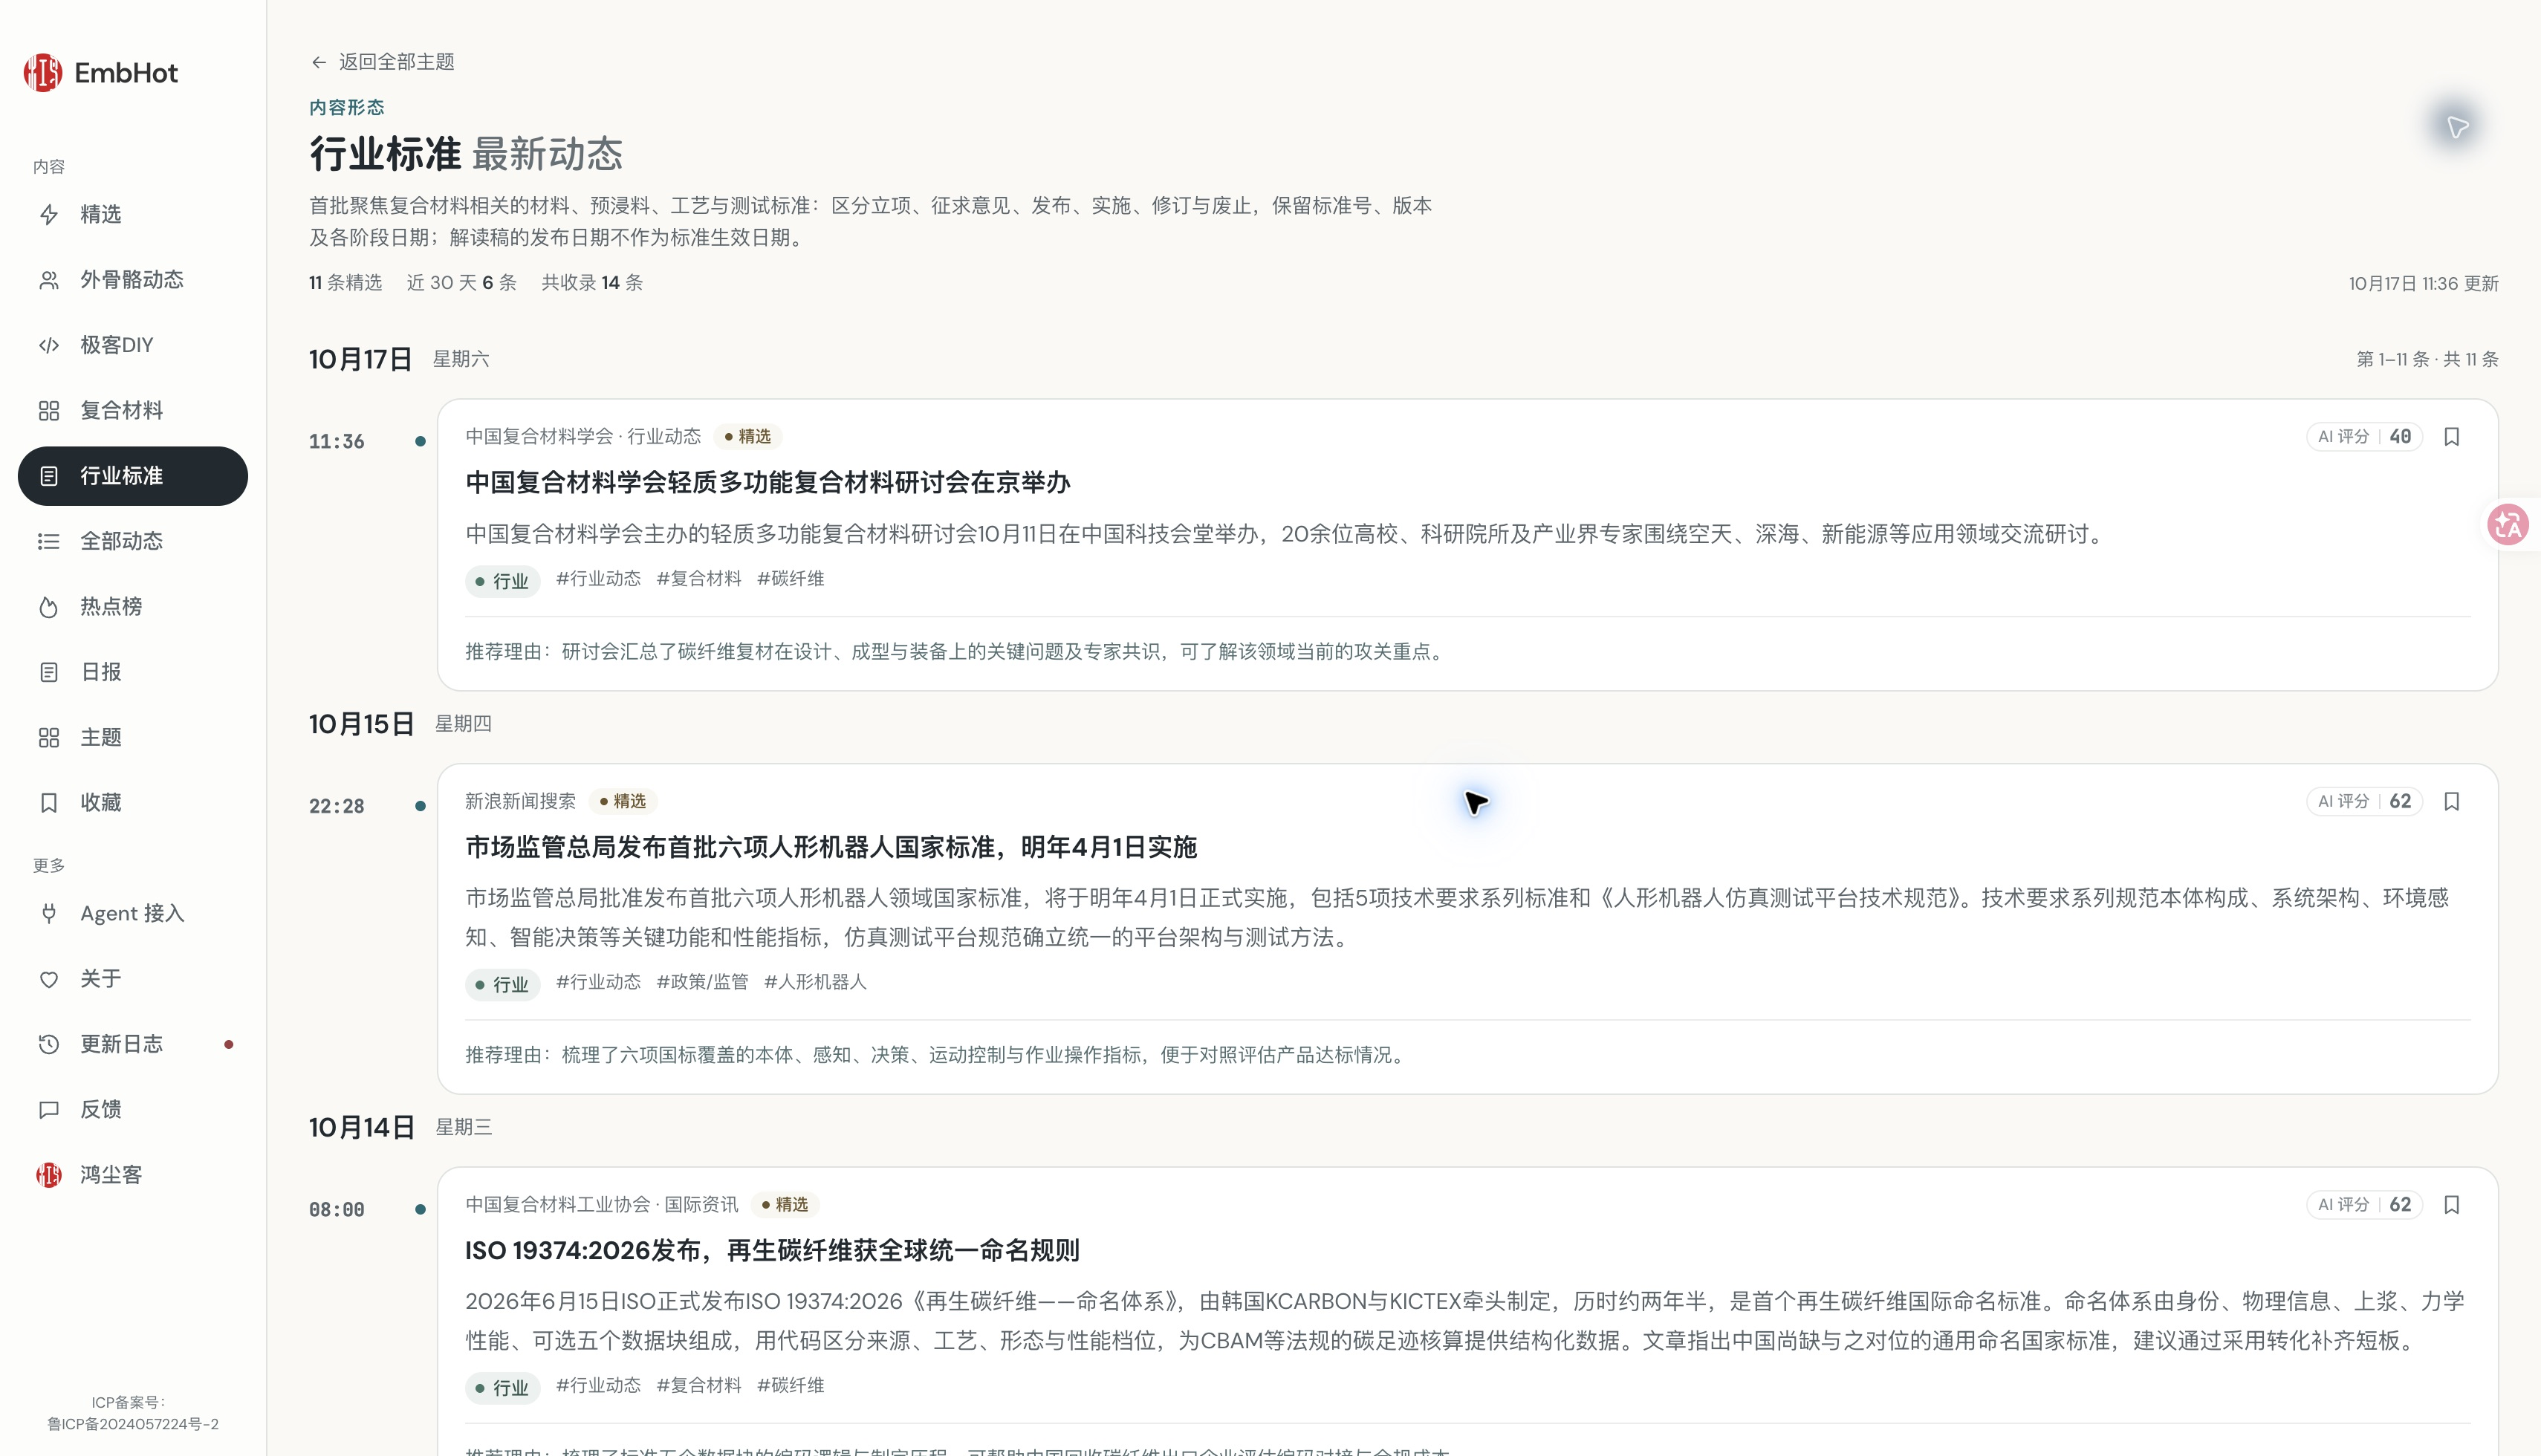The width and height of the screenshot is (2541, 1456).
Task: Click the 近 30 天 6 条 counter
Action: [462, 283]
